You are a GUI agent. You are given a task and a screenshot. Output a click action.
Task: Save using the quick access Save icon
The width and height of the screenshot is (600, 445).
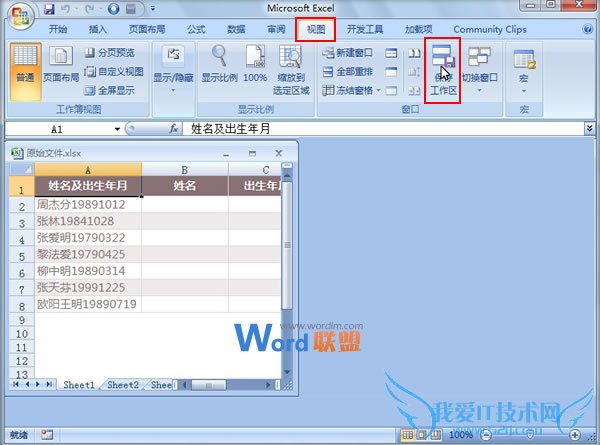pyautogui.click(x=49, y=9)
